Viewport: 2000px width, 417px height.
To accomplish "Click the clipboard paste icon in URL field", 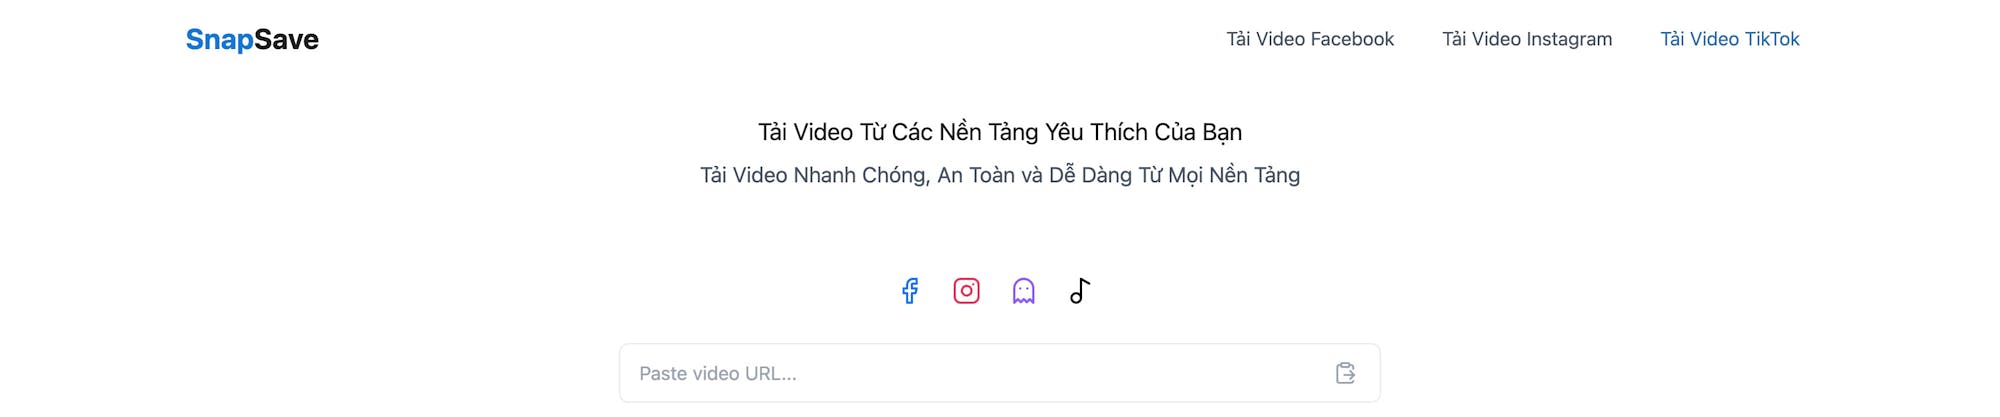I will coord(1346,373).
